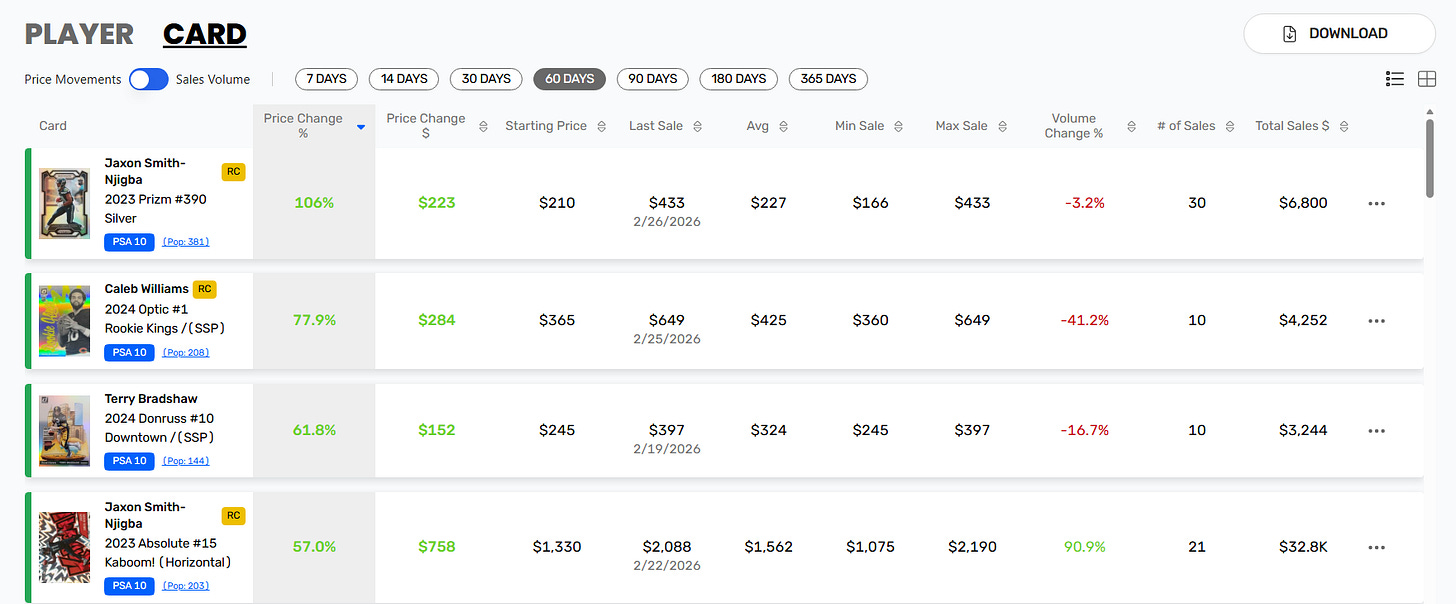Choose the 365 DAYS time range
1456x604 pixels.
[x=828, y=78]
